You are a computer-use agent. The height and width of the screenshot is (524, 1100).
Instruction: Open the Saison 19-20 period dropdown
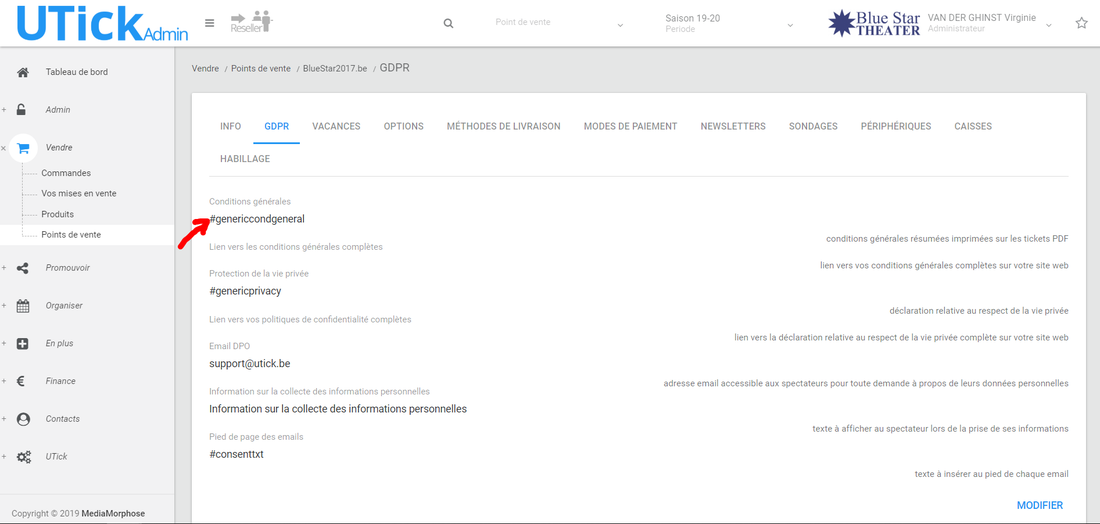pos(728,23)
